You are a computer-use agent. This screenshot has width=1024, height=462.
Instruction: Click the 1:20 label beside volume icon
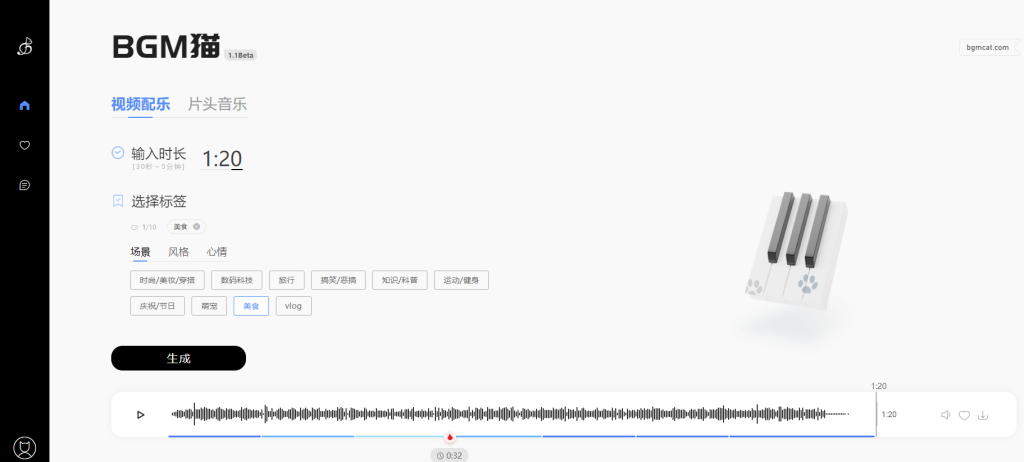coord(889,414)
